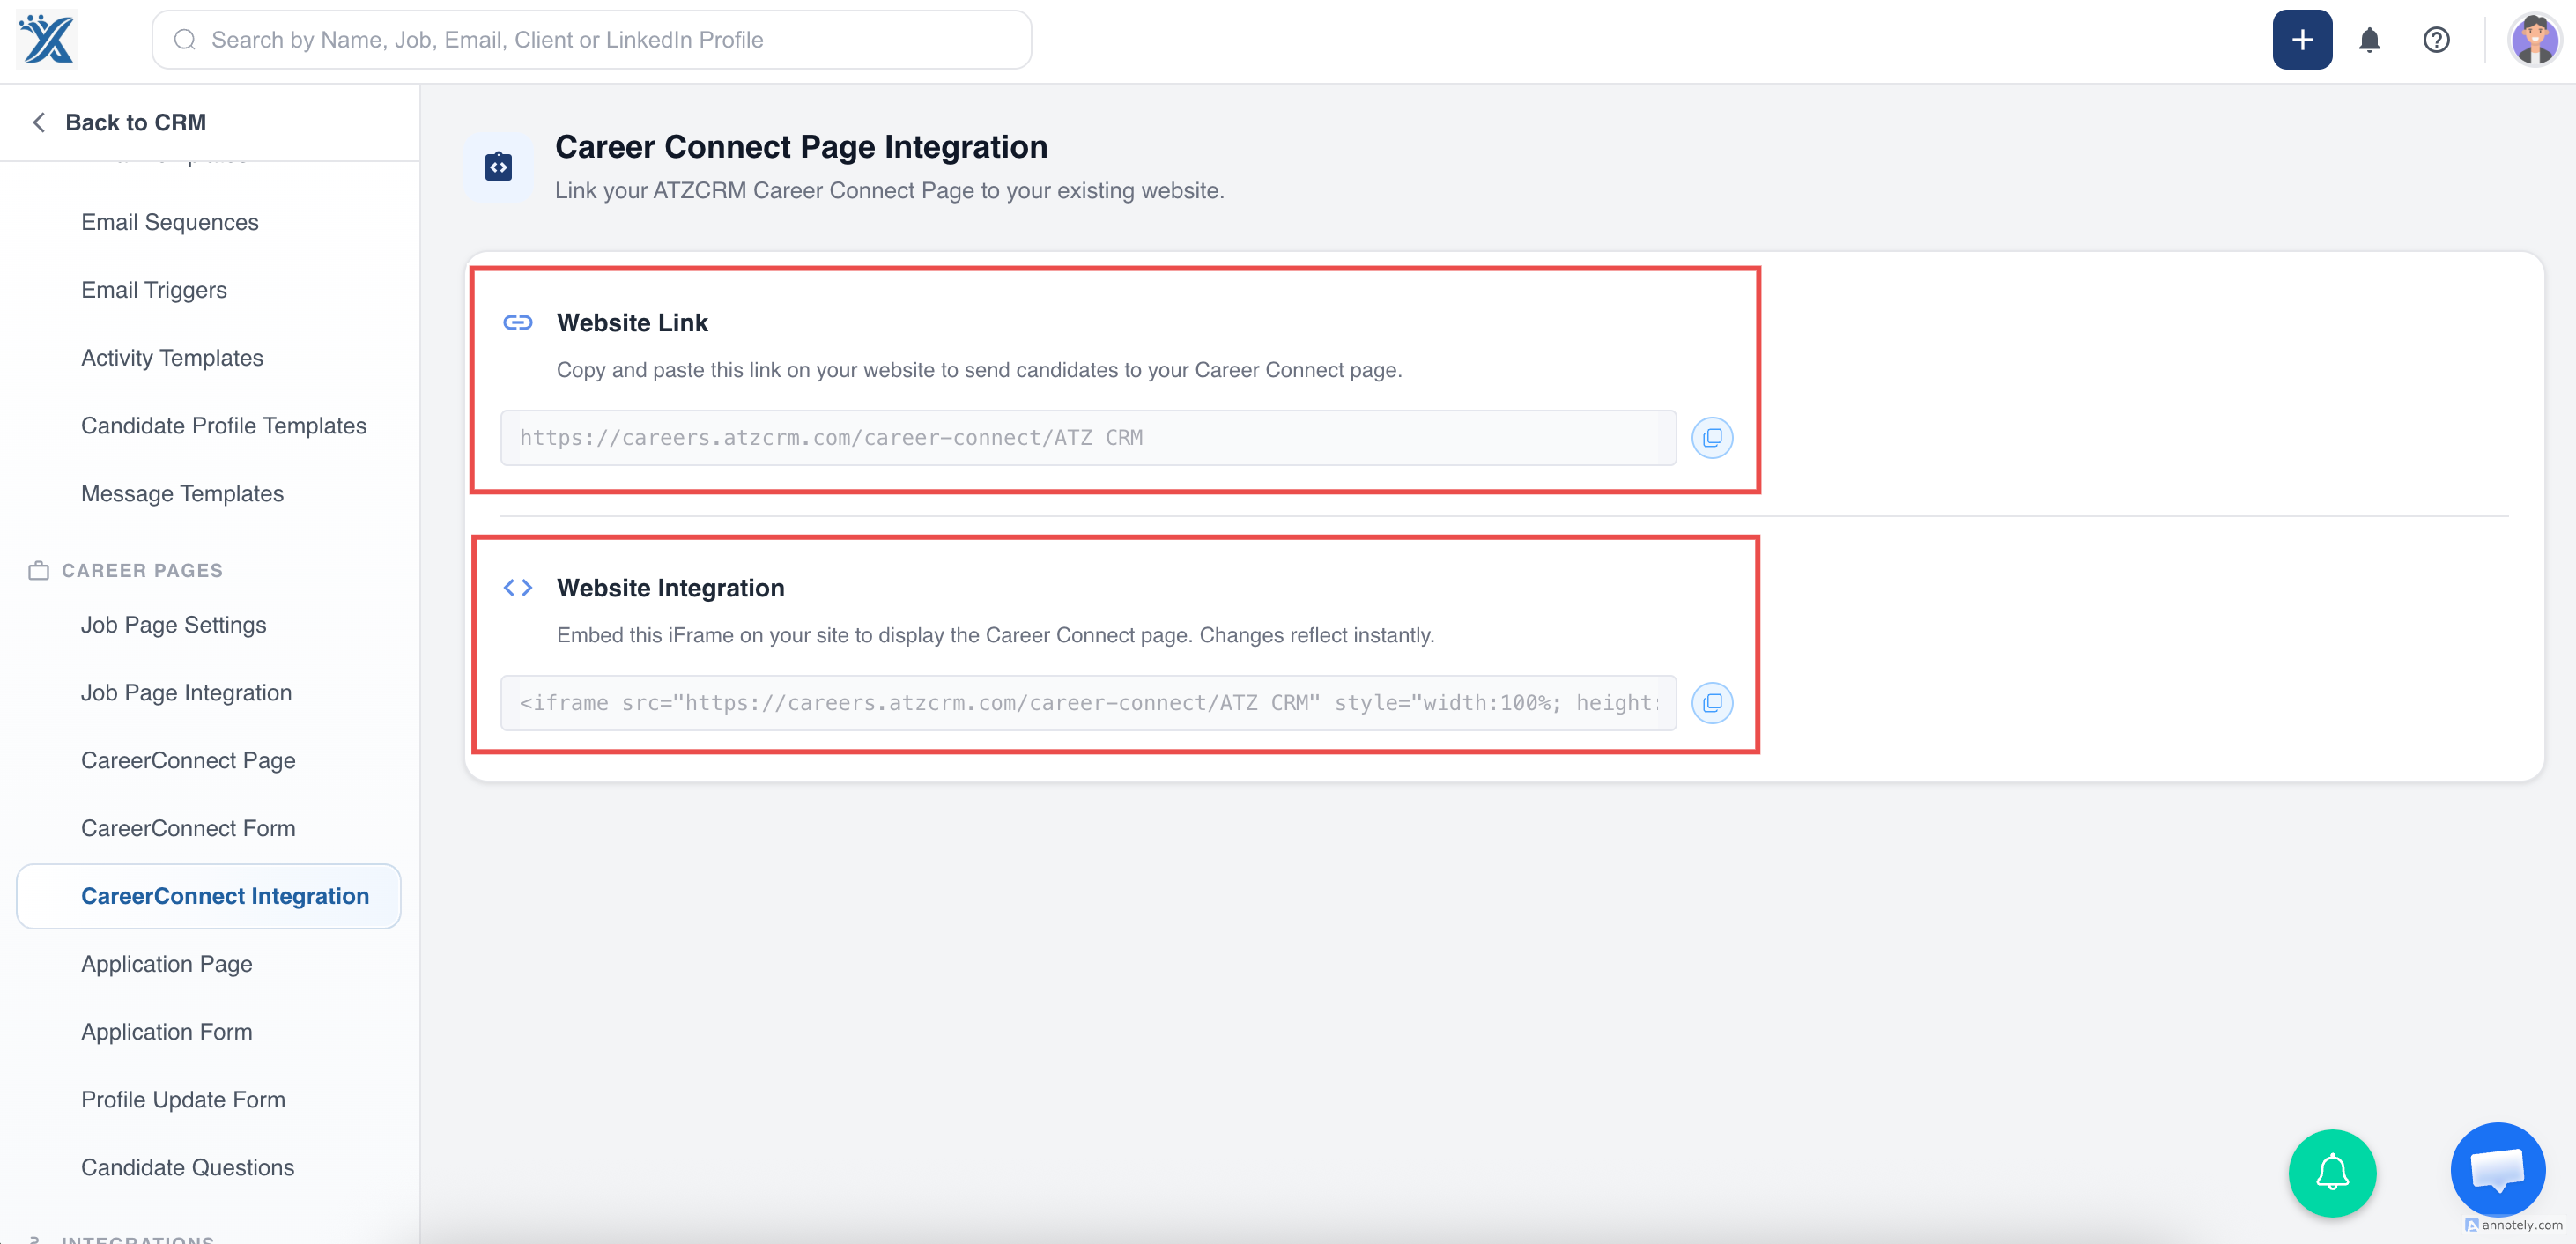This screenshot has height=1244, width=2576.
Task: Click the search magnifier icon
Action: 185,40
